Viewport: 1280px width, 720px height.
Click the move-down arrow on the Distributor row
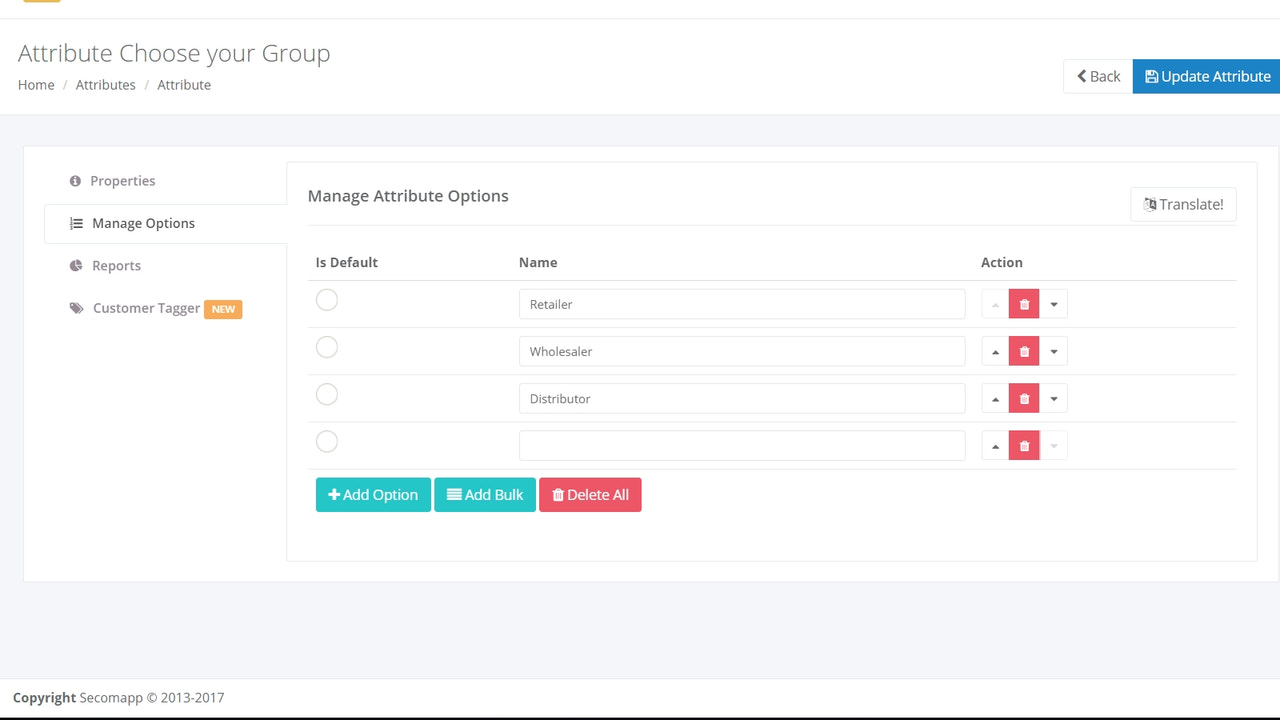click(1054, 397)
